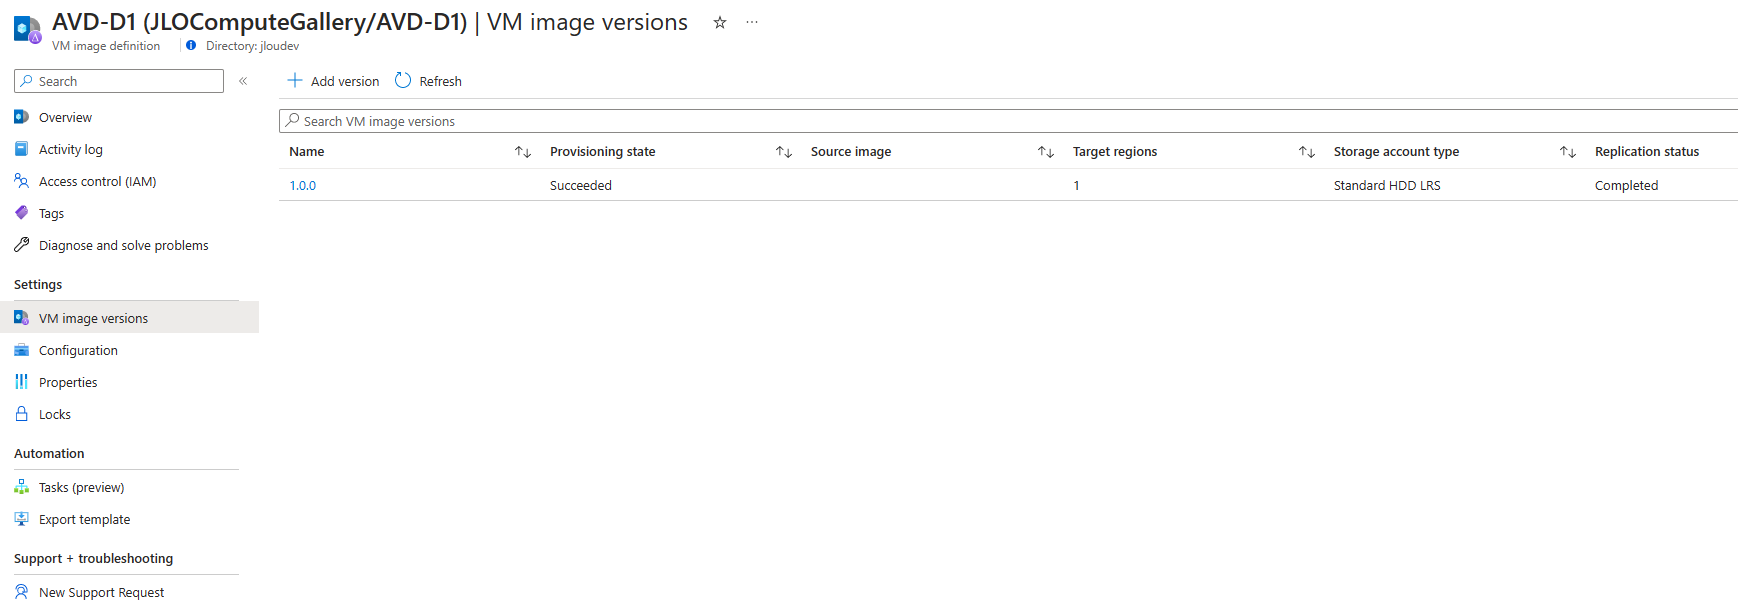
Task: Click the Completed replication status cell
Action: coord(1626,185)
